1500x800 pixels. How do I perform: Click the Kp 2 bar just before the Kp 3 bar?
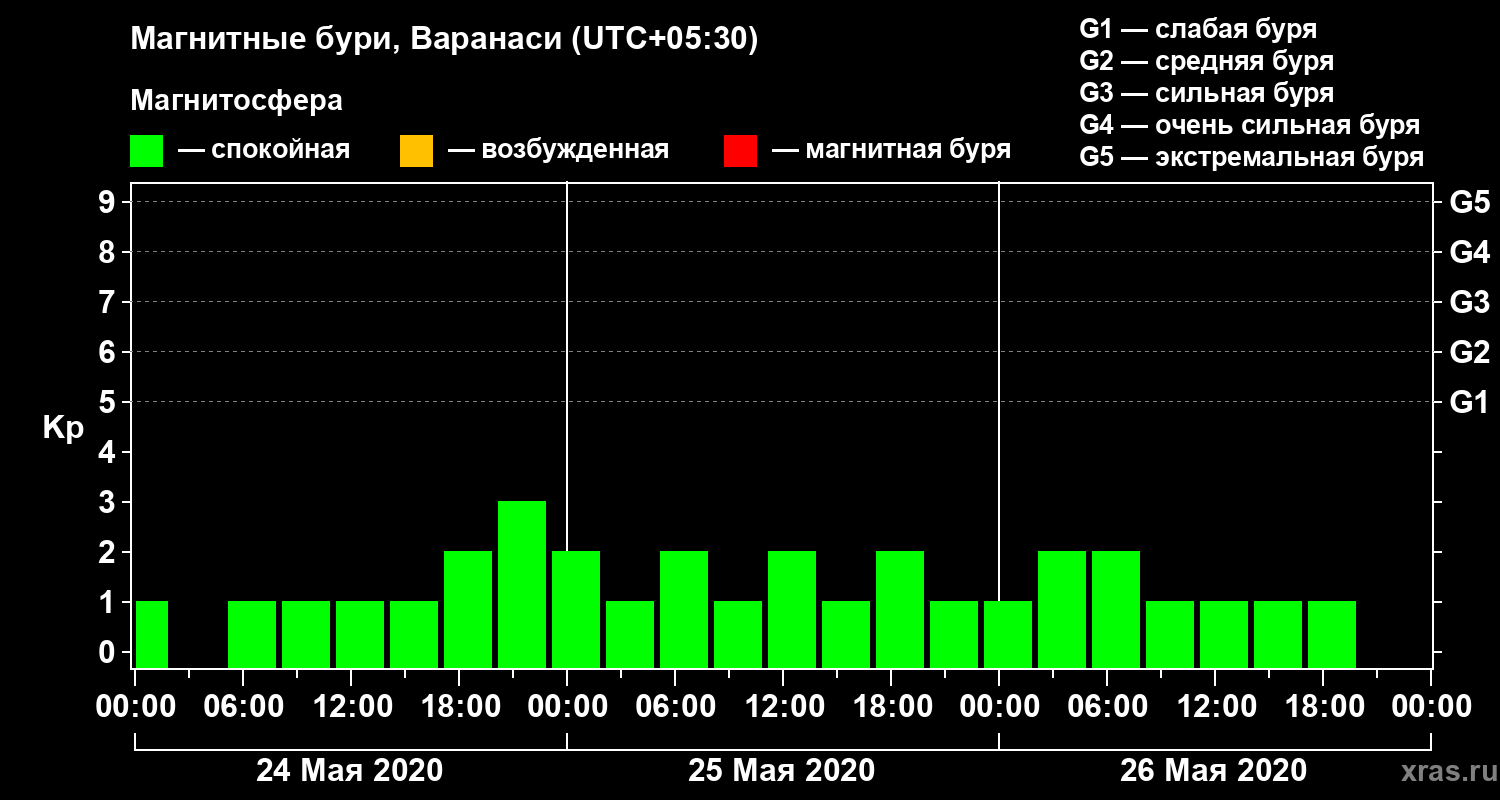click(x=468, y=609)
